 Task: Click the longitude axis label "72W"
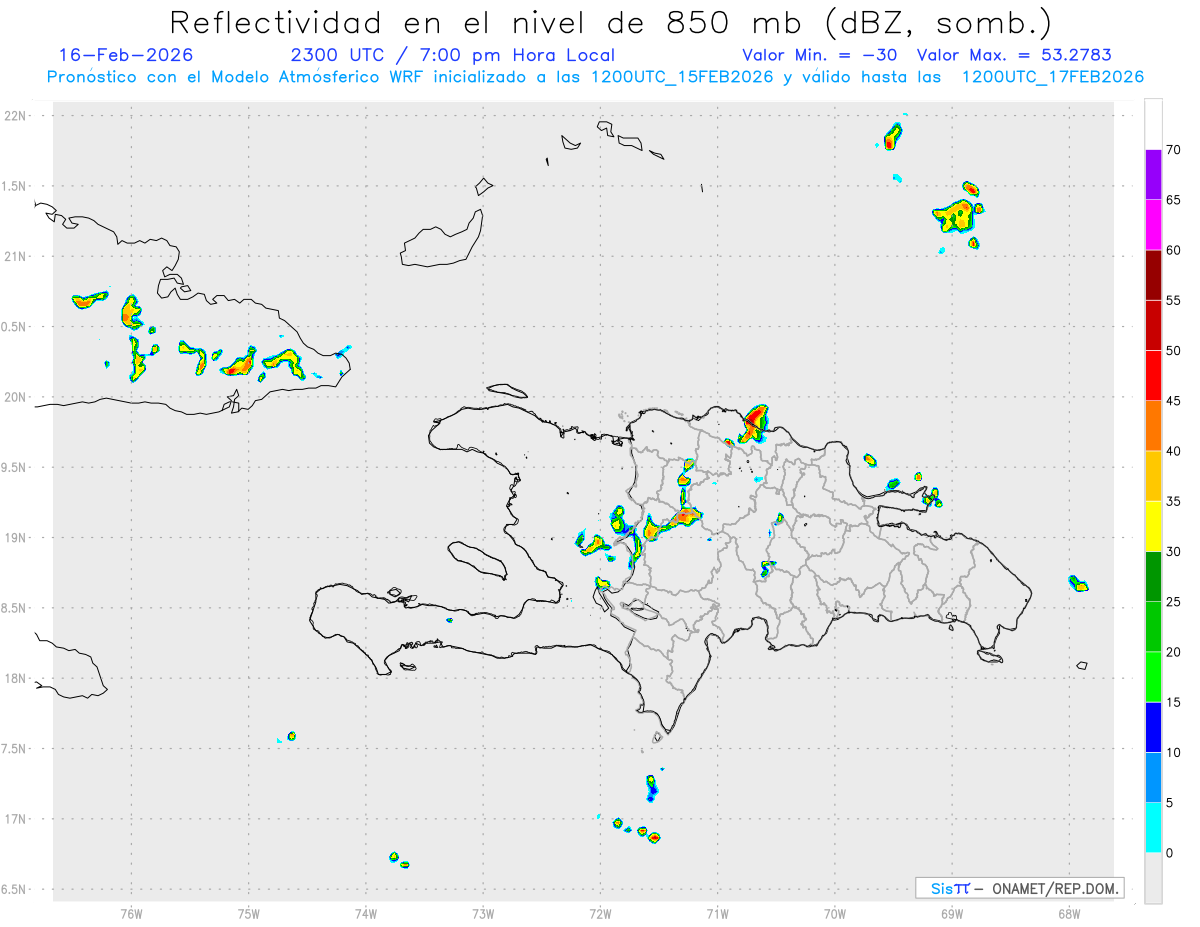click(600, 912)
